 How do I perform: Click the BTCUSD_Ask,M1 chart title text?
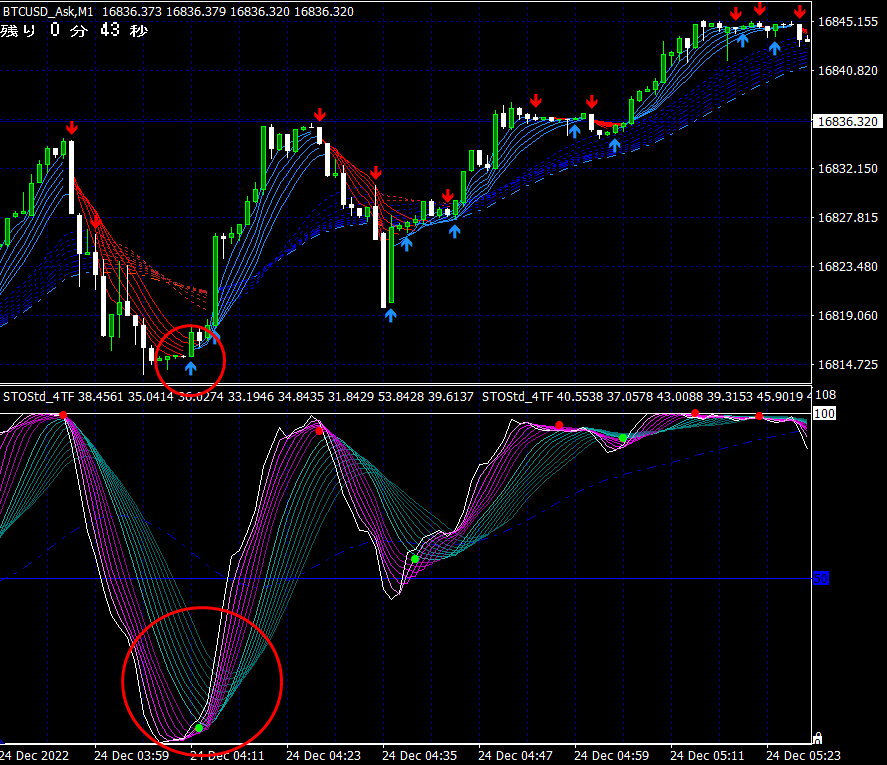[x=48, y=11]
